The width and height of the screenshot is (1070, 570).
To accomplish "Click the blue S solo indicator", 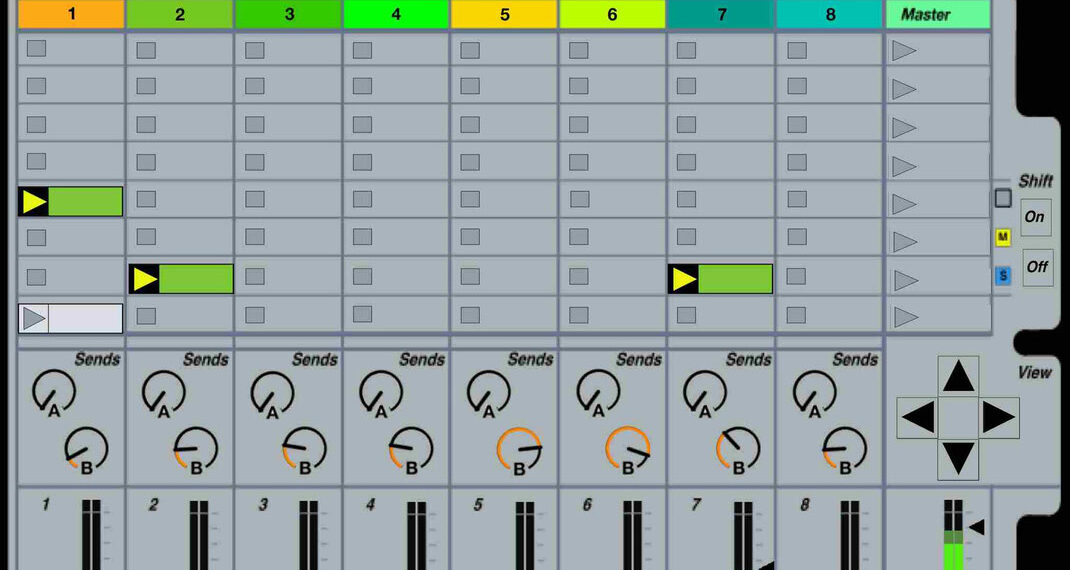I will pos(1002,276).
